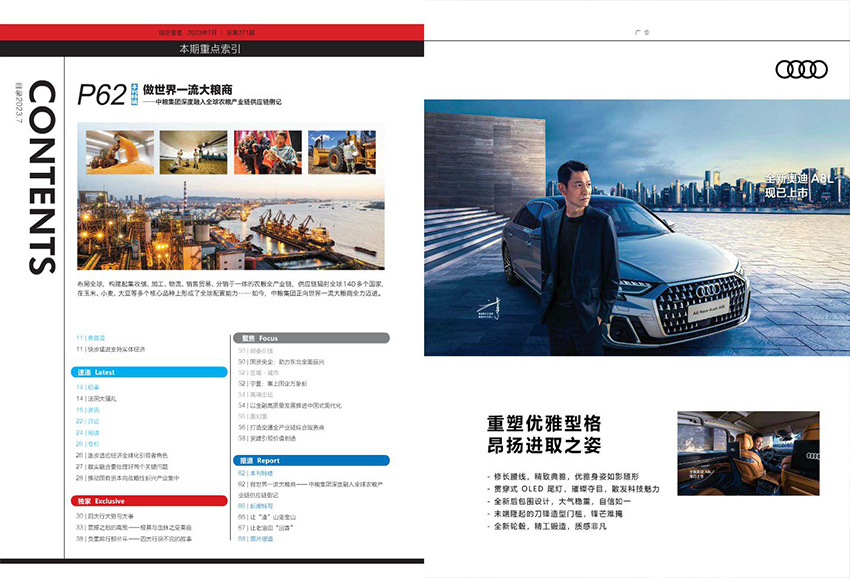Click the contents entry numbered 38

134,539
